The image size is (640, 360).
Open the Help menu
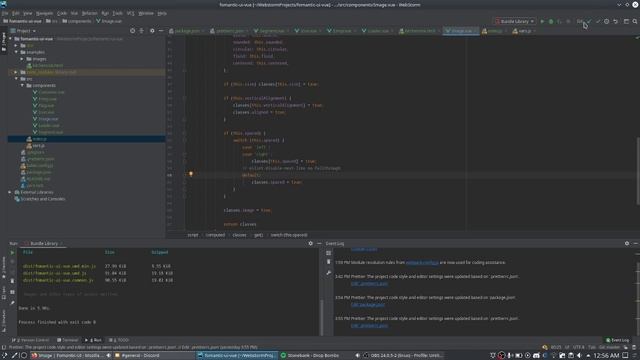[162, 13]
